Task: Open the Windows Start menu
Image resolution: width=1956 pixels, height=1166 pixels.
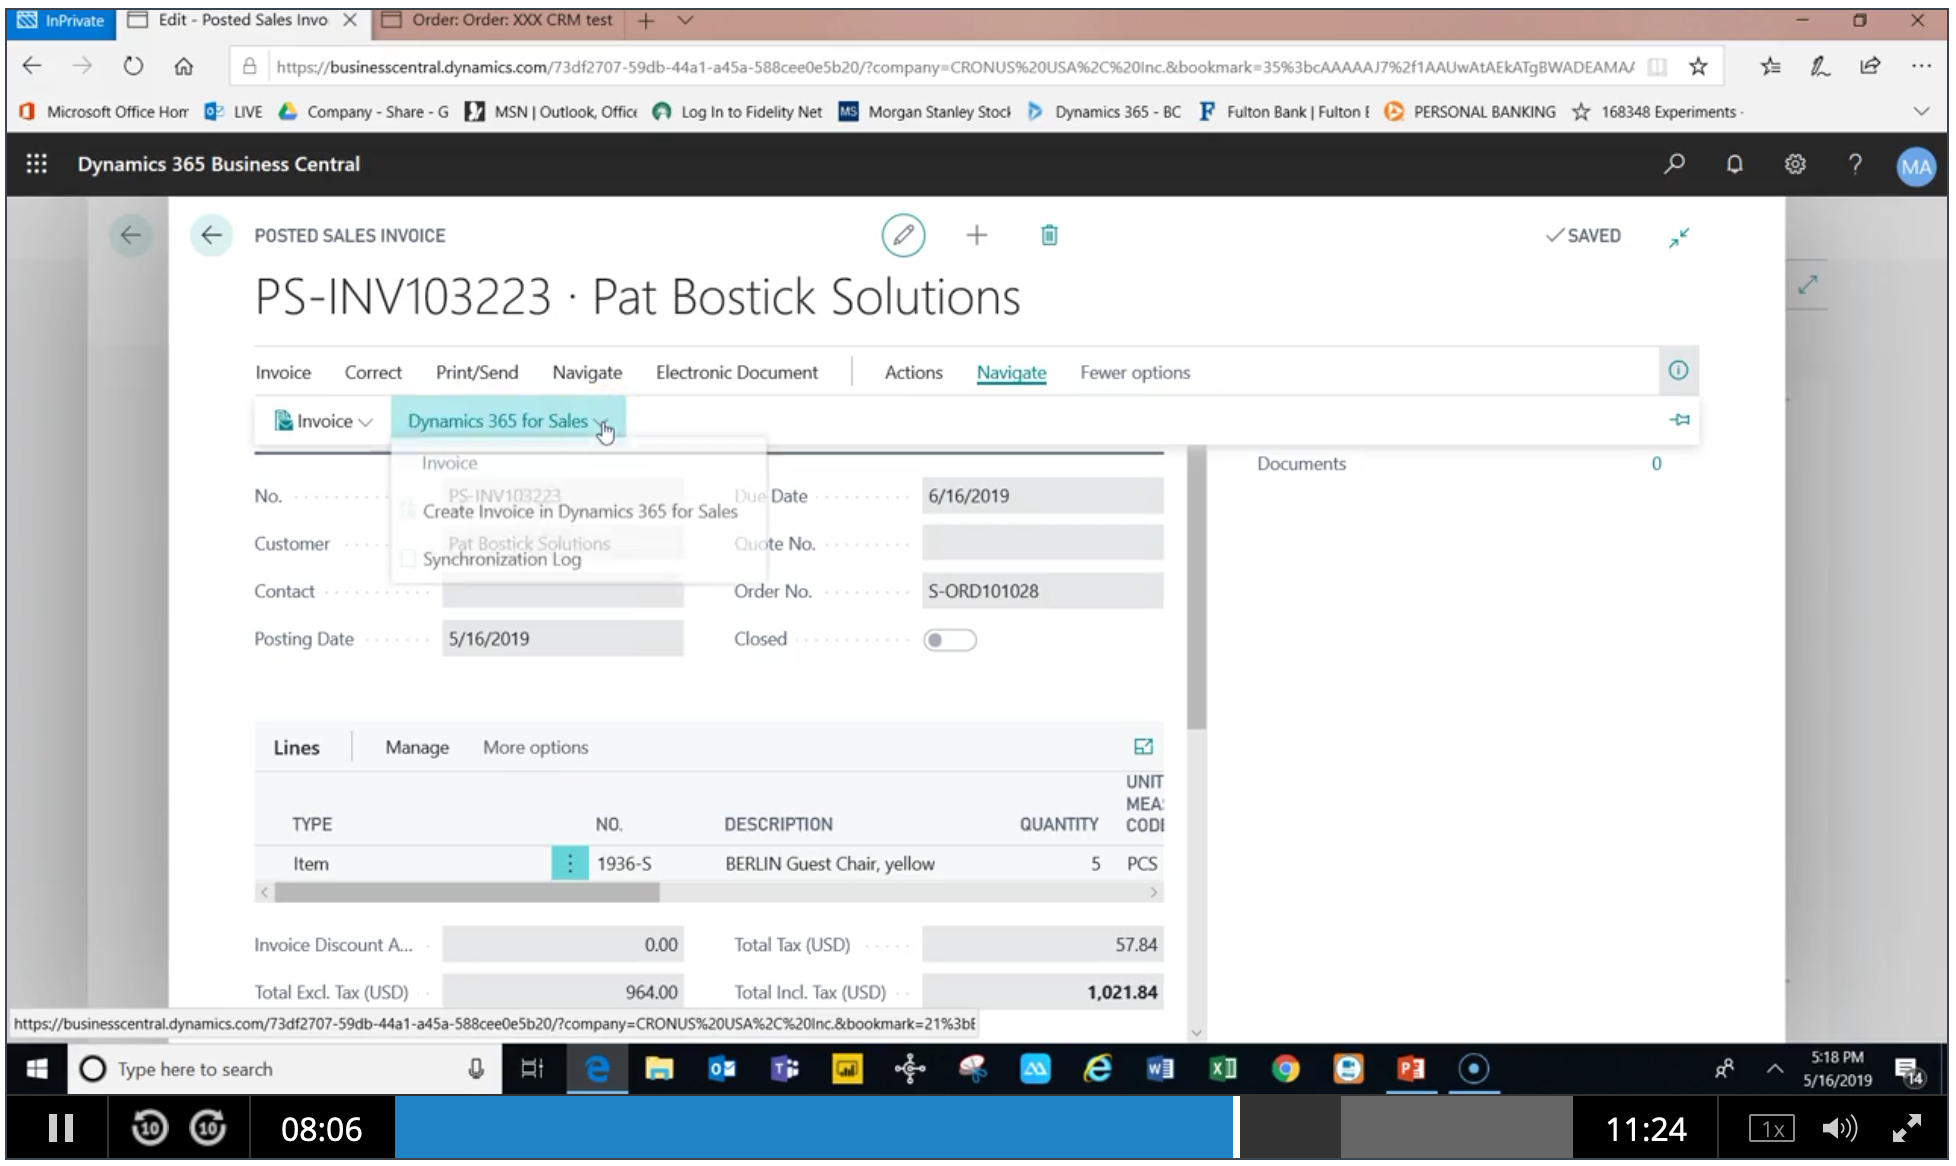Action: click(x=37, y=1069)
